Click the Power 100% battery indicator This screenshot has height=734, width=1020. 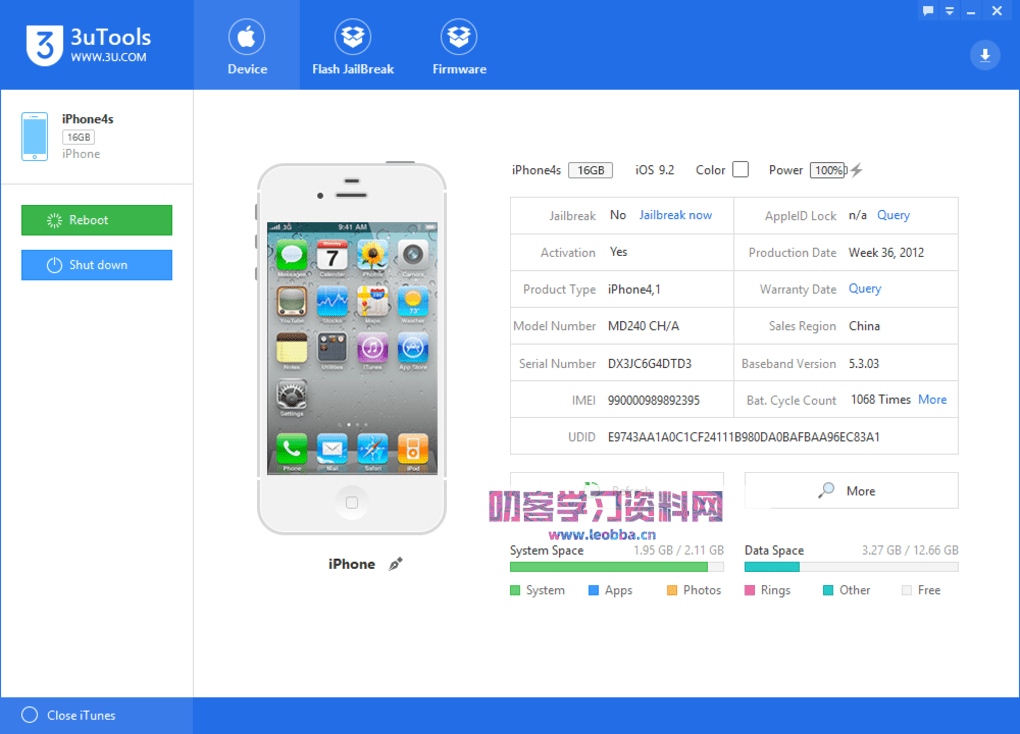[x=828, y=170]
